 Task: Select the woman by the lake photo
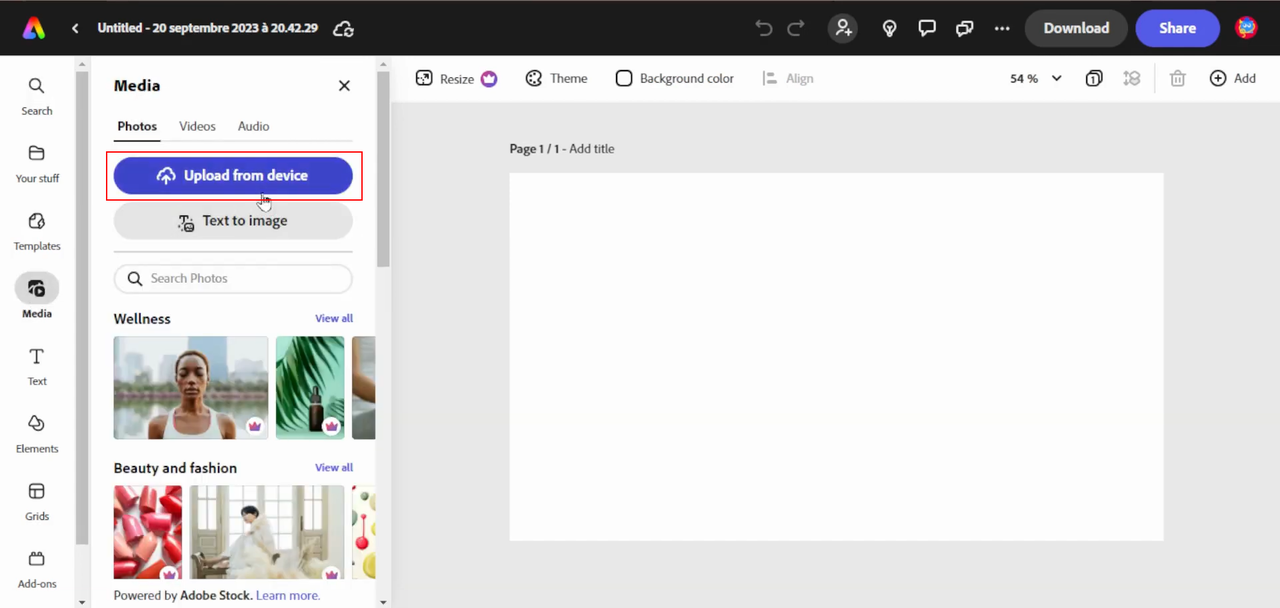[x=191, y=388]
